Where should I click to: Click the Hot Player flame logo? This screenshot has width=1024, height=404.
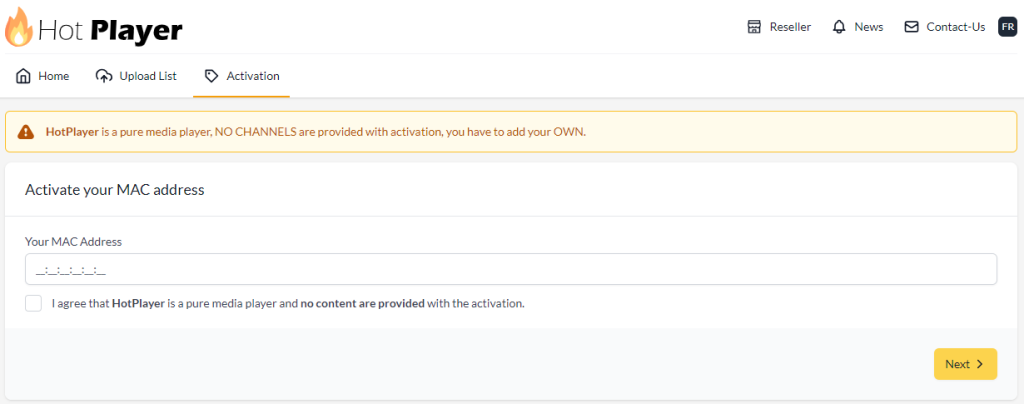coord(19,28)
